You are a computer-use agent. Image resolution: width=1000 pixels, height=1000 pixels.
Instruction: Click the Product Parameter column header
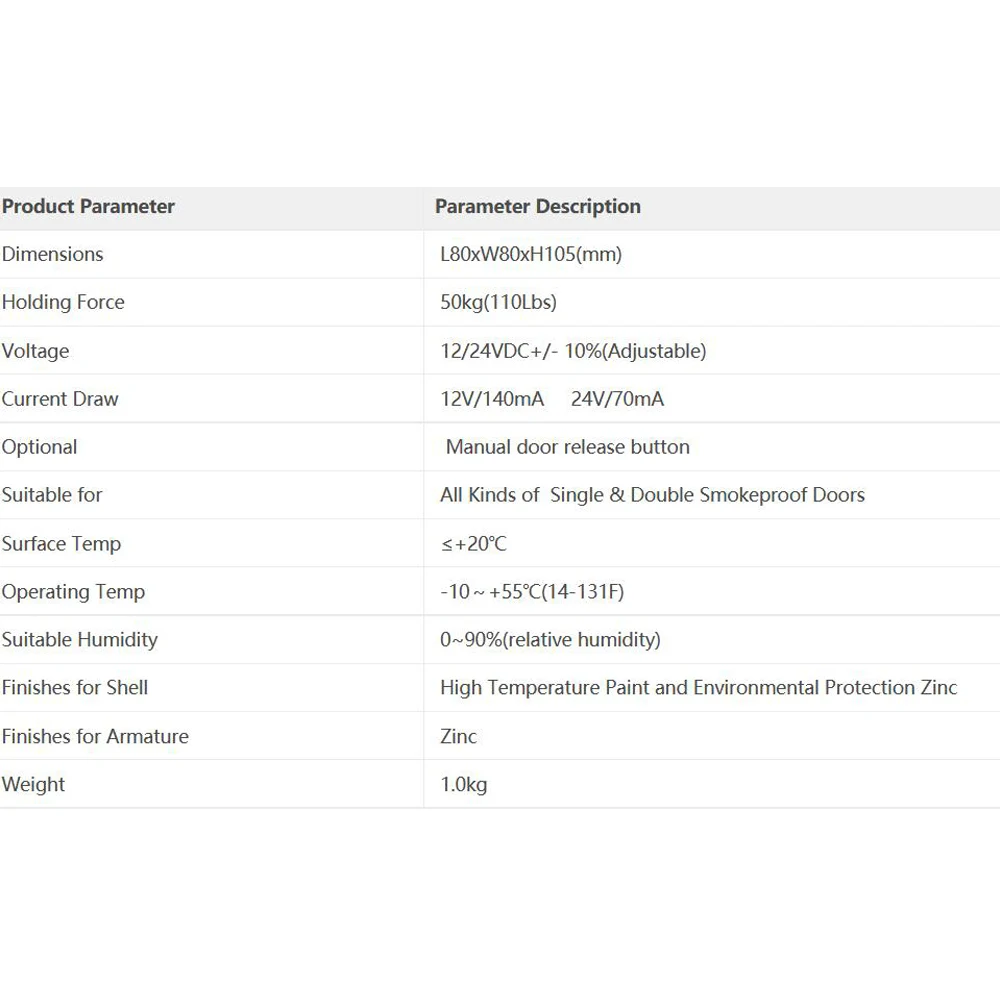(88, 207)
